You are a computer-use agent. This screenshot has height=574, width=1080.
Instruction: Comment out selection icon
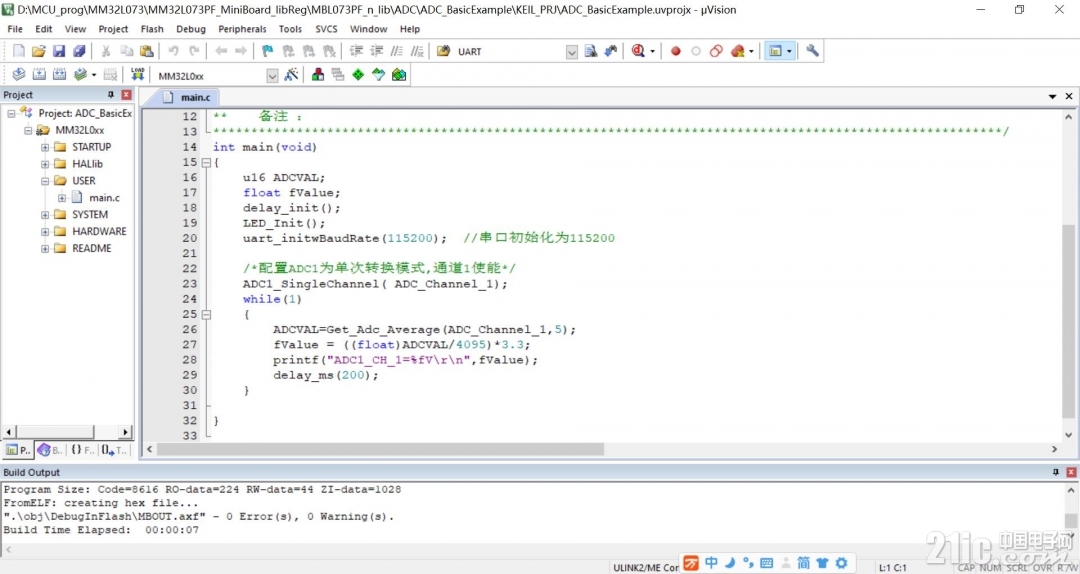(x=397, y=51)
